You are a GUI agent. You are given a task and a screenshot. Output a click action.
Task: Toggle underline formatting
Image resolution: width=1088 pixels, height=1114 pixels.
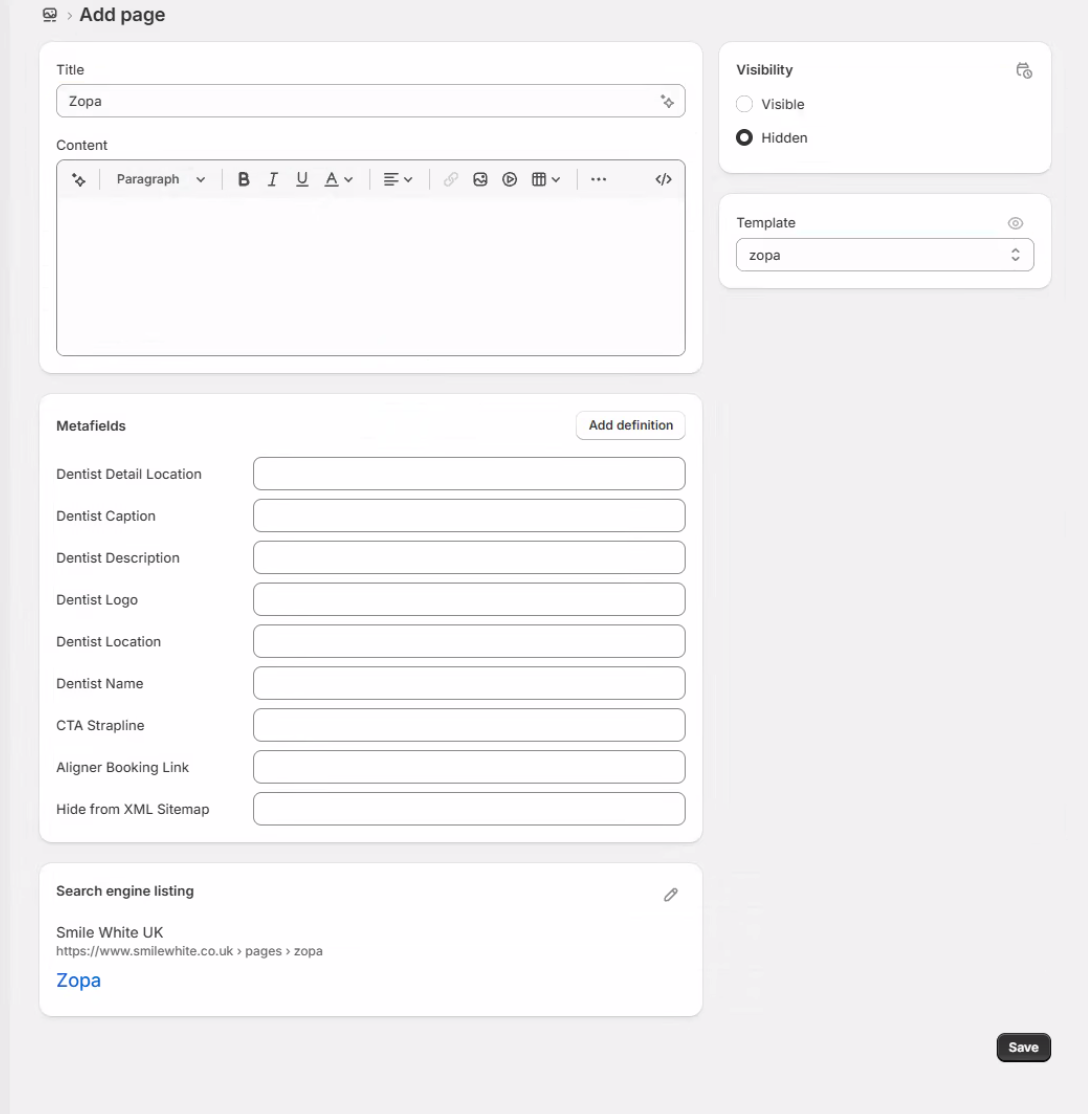(x=302, y=180)
